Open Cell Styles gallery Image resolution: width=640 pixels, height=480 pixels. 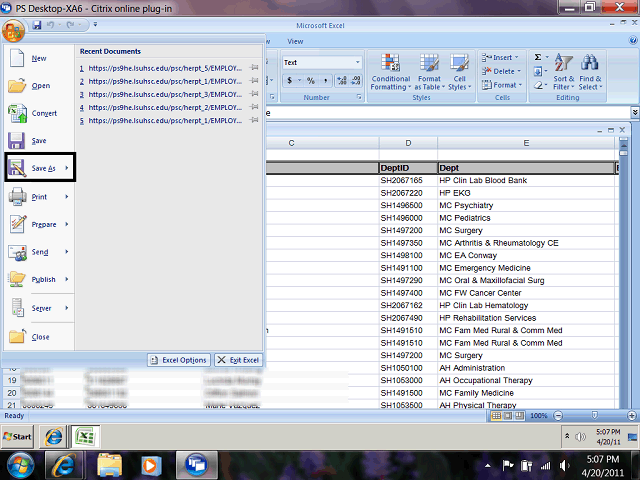click(x=460, y=72)
